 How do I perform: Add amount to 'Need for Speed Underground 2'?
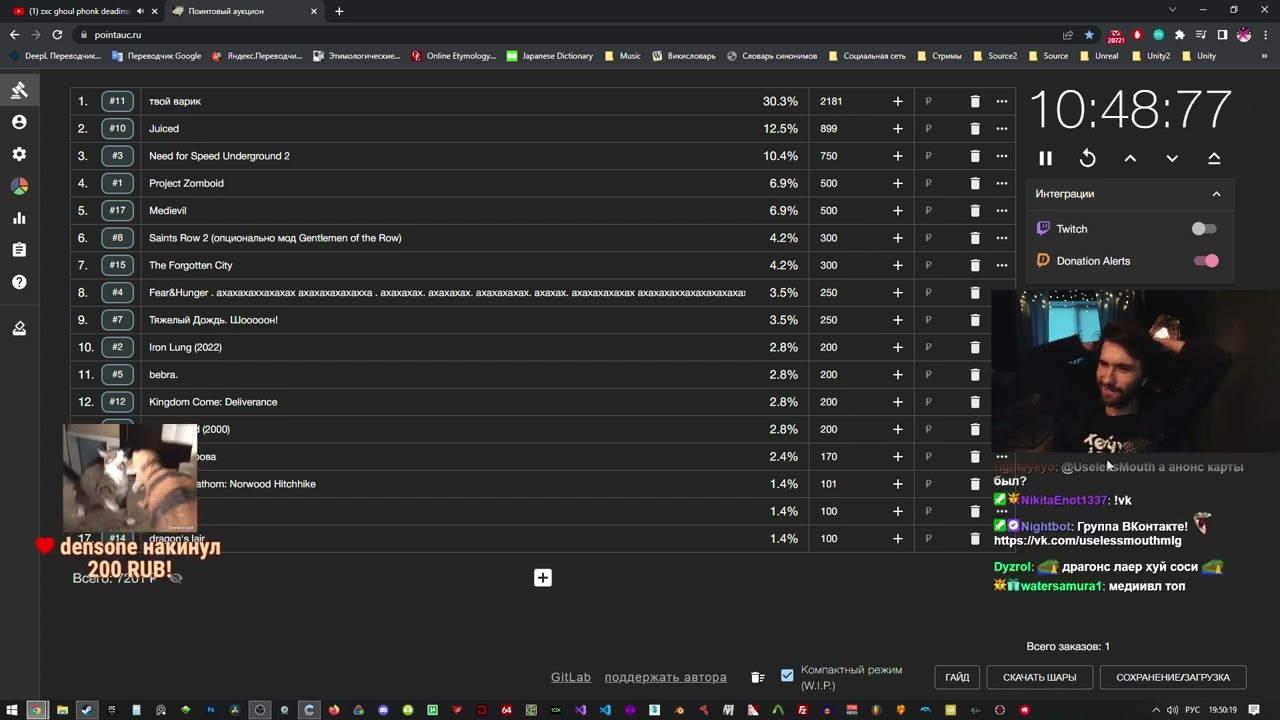(898, 156)
